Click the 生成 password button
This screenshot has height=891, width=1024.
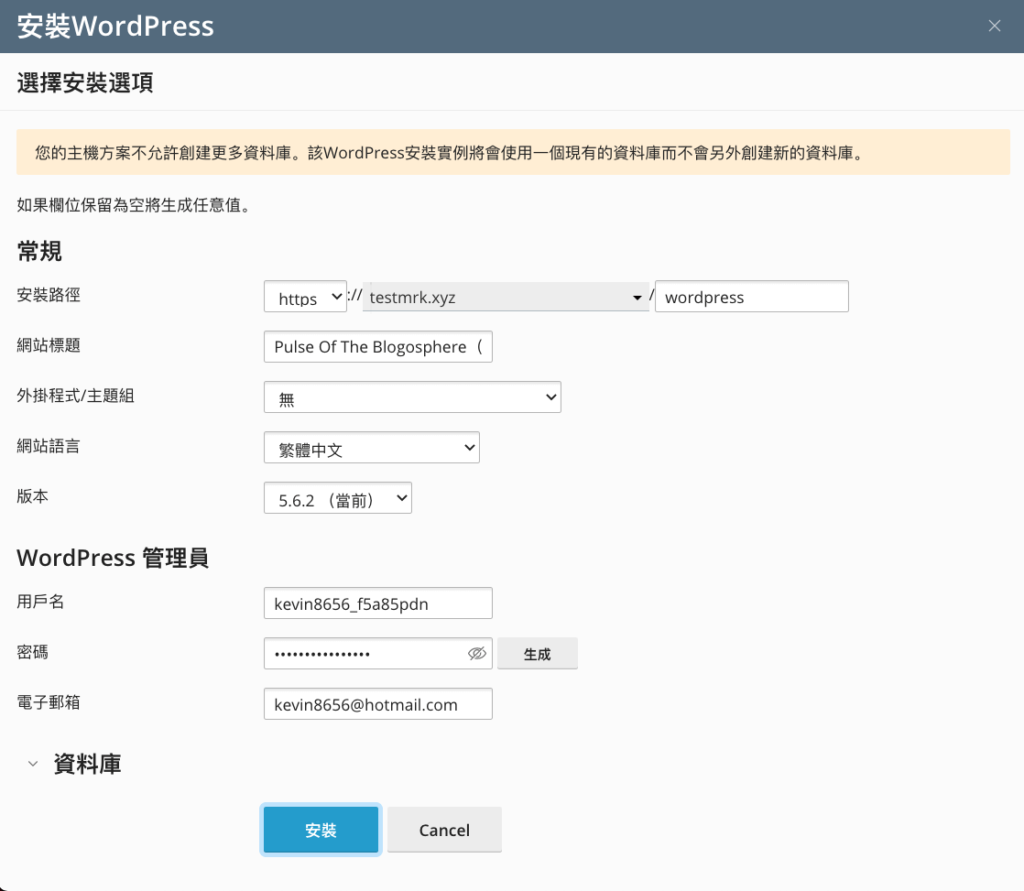click(x=537, y=654)
